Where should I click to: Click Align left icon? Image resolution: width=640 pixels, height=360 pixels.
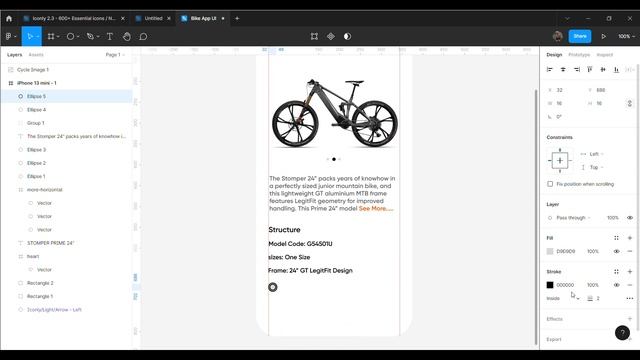549,70
